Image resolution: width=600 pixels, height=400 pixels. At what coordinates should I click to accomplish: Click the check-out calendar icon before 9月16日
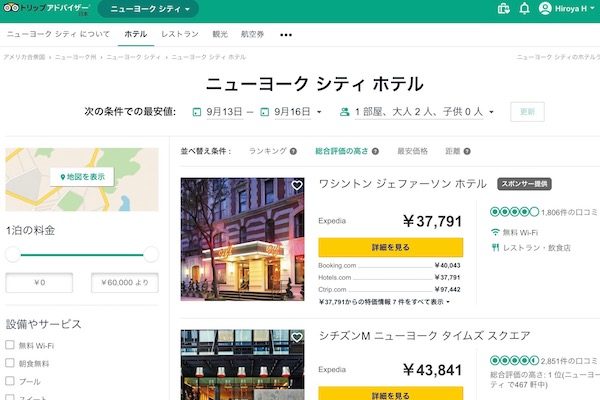point(264,112)
